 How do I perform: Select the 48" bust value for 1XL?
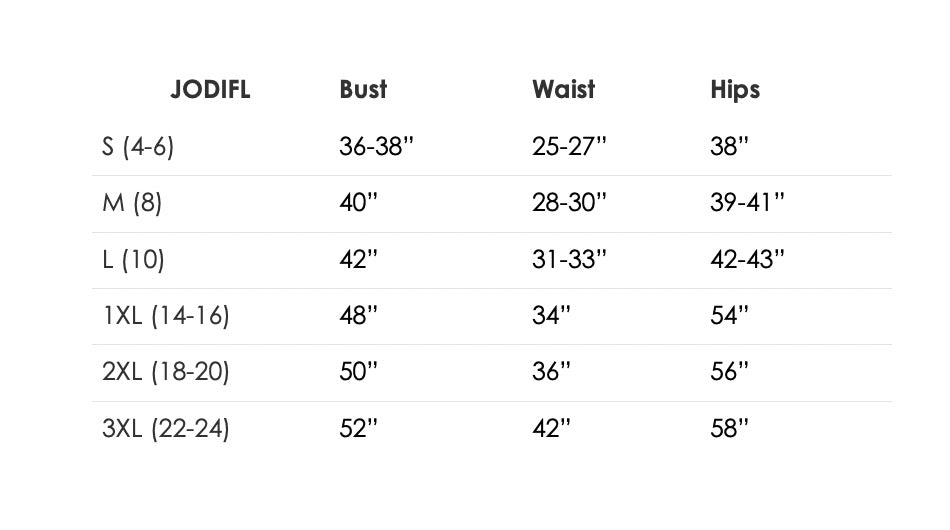tap(358, 316)
